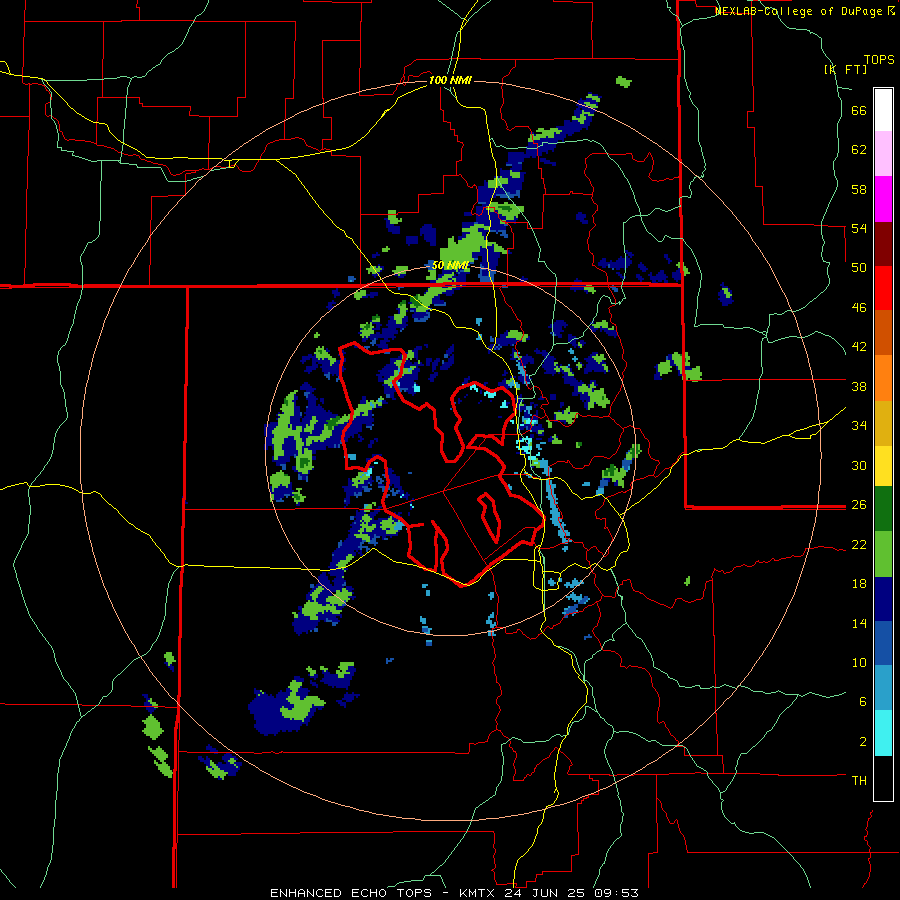The height and width of the screenshot is (900, 900).
Task: Click the K FT units label
Action: [845, 69]
